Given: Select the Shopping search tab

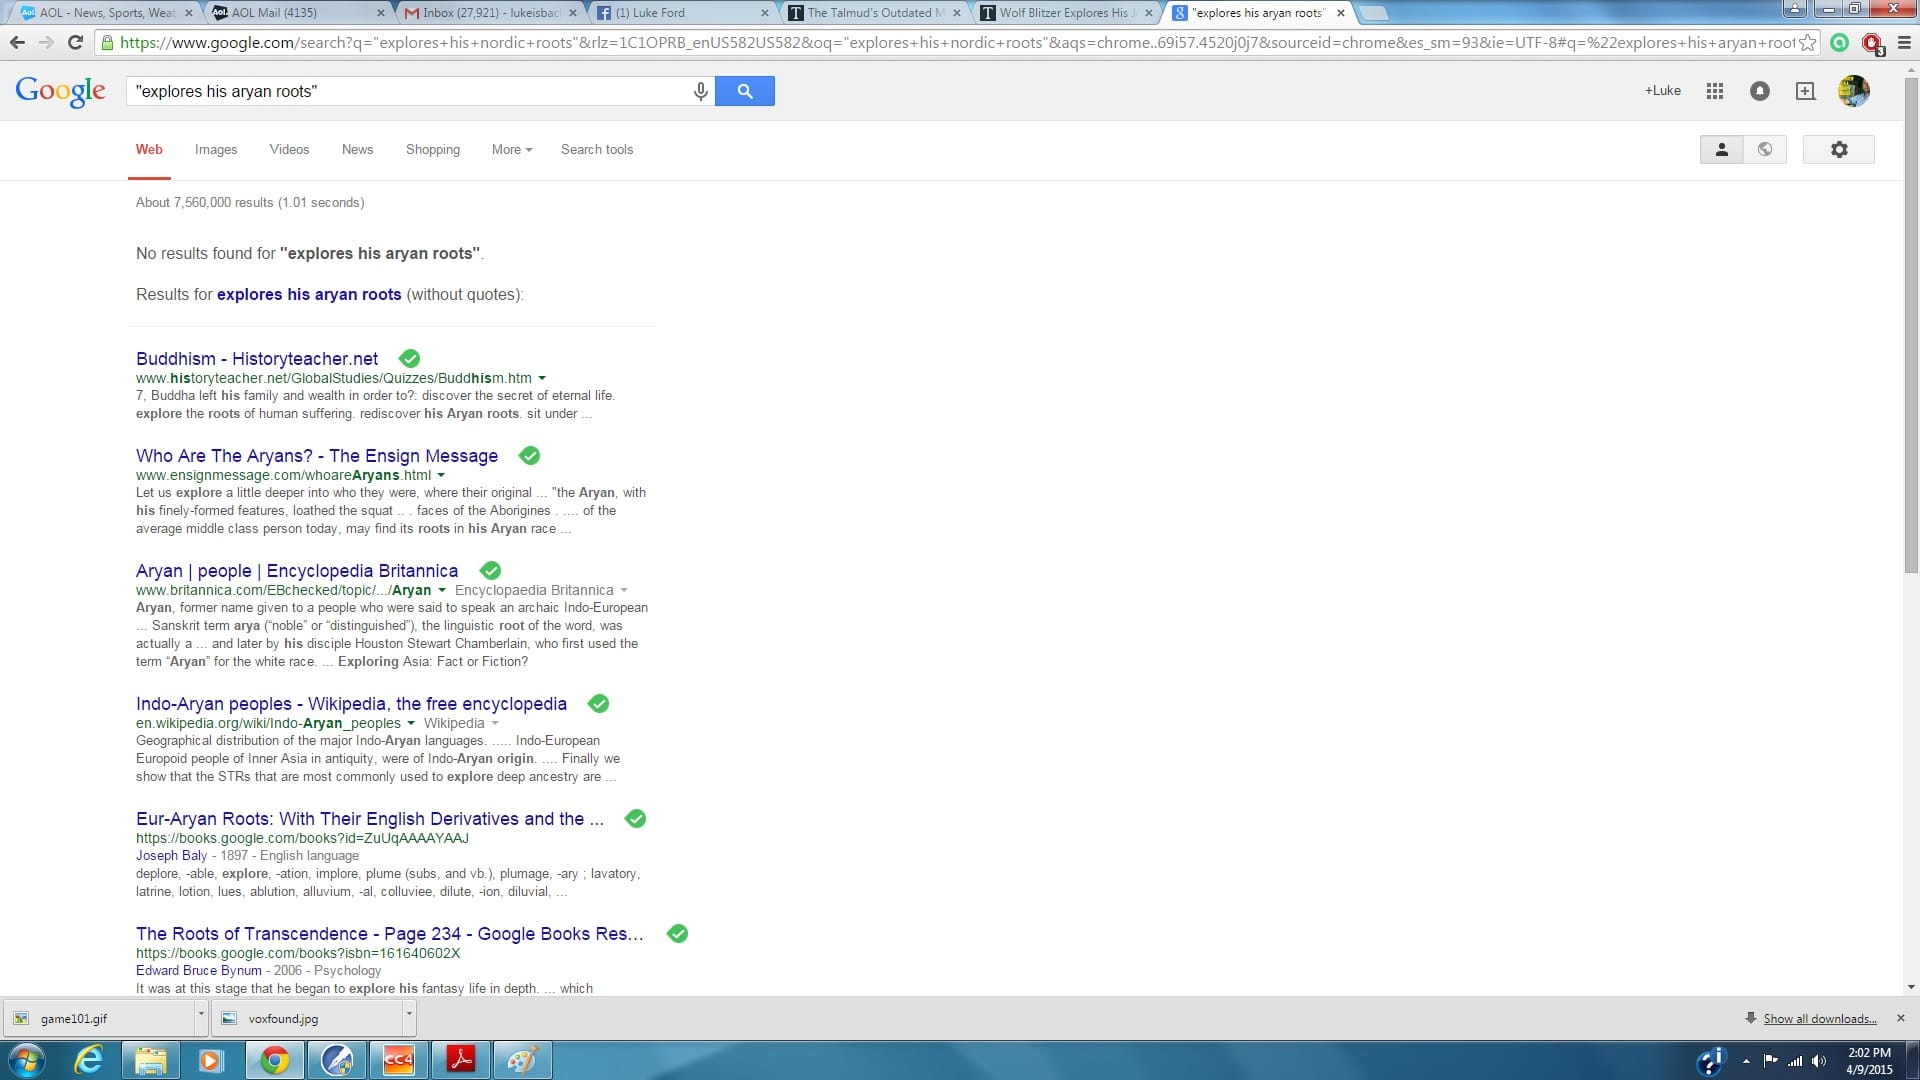Looking at the screenshot, I should pos(433,149).
